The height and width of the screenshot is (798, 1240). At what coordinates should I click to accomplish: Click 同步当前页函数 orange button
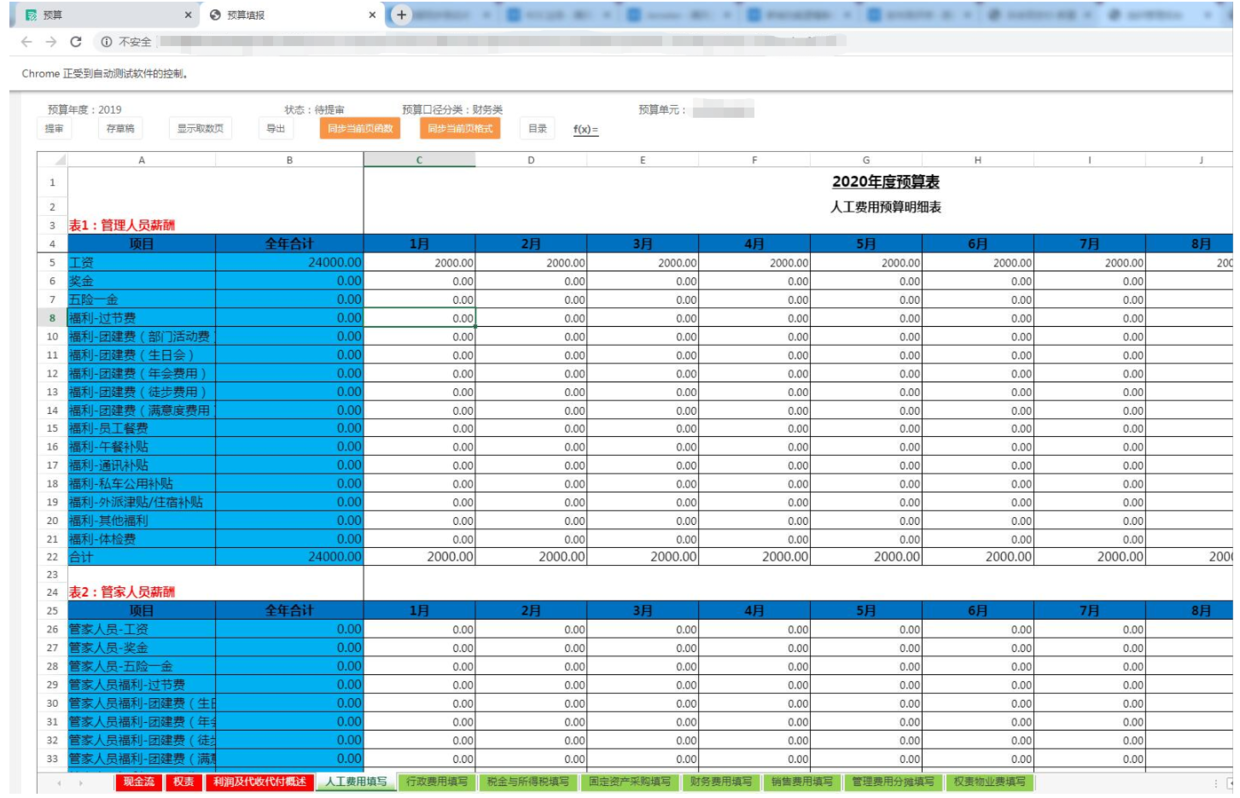360,129
